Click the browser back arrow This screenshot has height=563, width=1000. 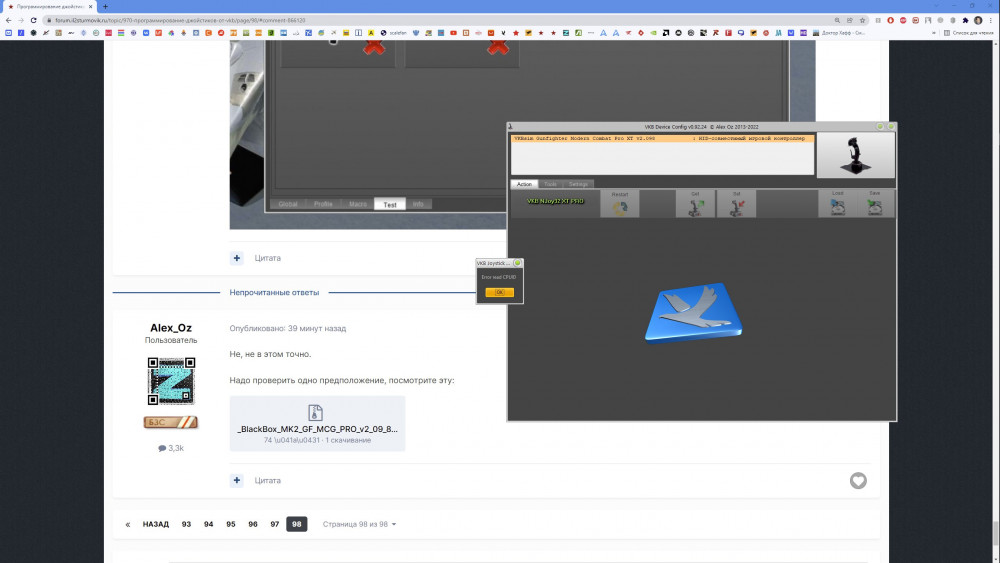8,20
